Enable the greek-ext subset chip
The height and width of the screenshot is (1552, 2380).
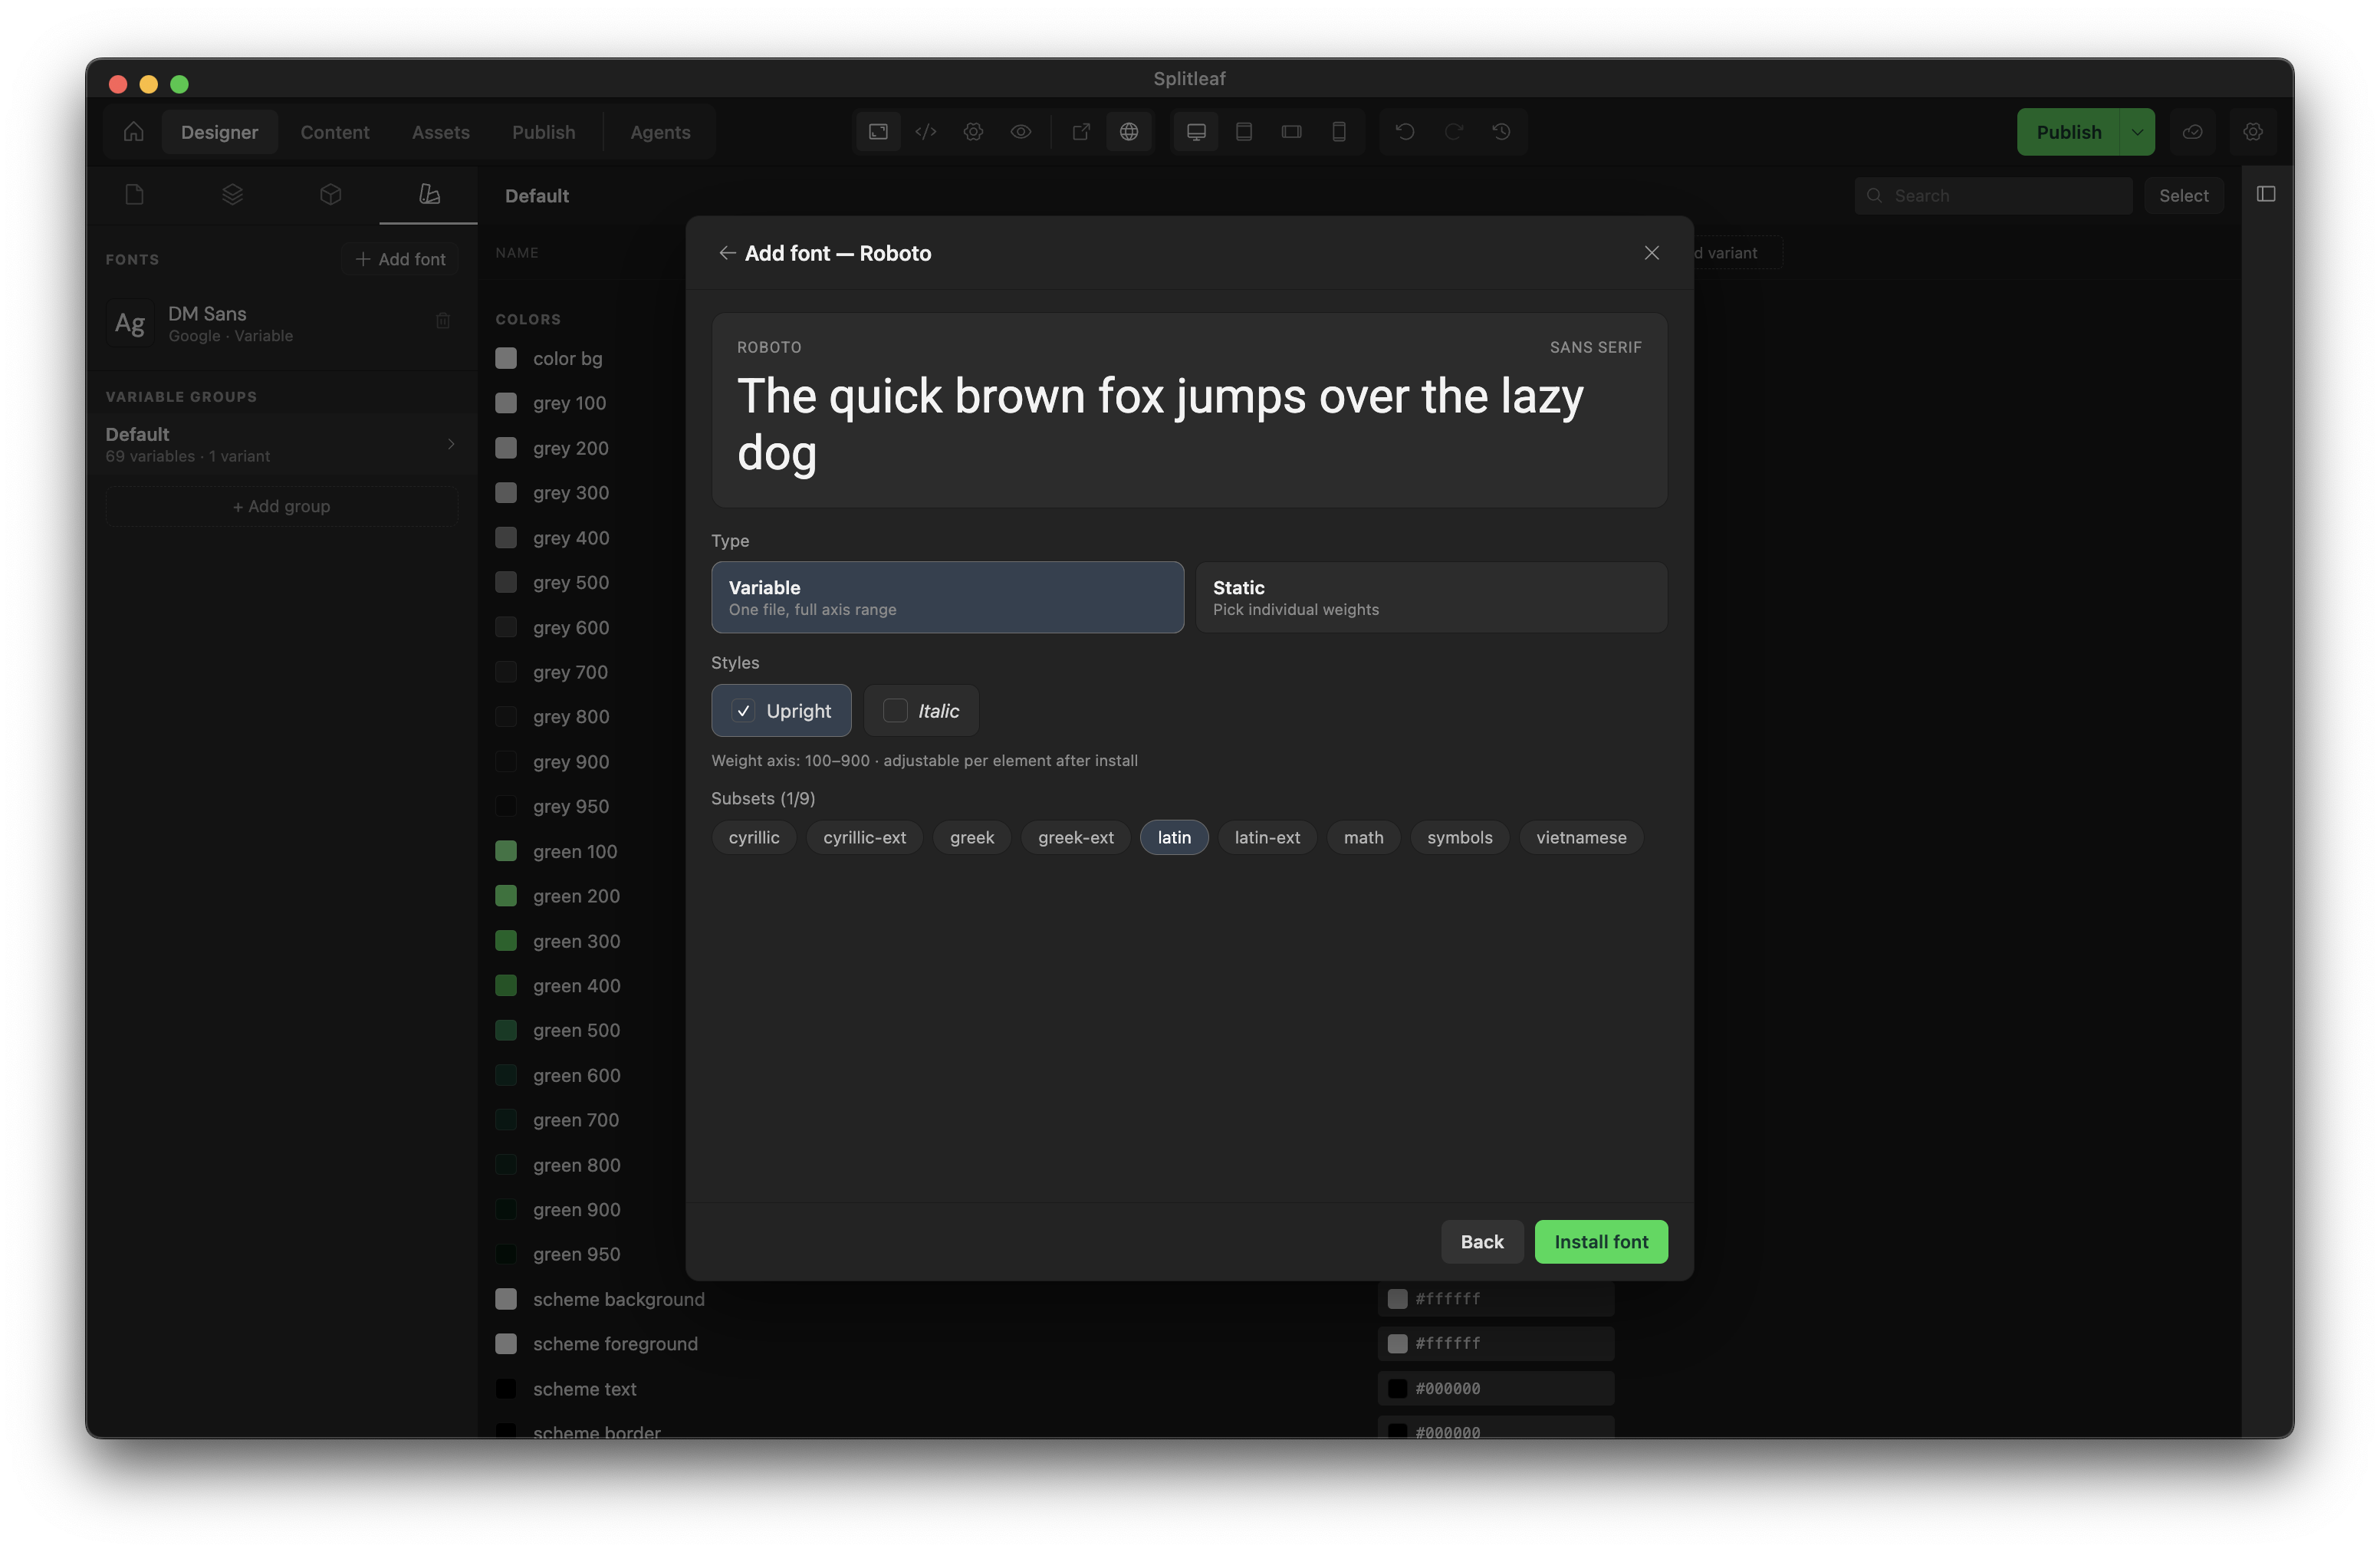click(x=1075, y=837)
